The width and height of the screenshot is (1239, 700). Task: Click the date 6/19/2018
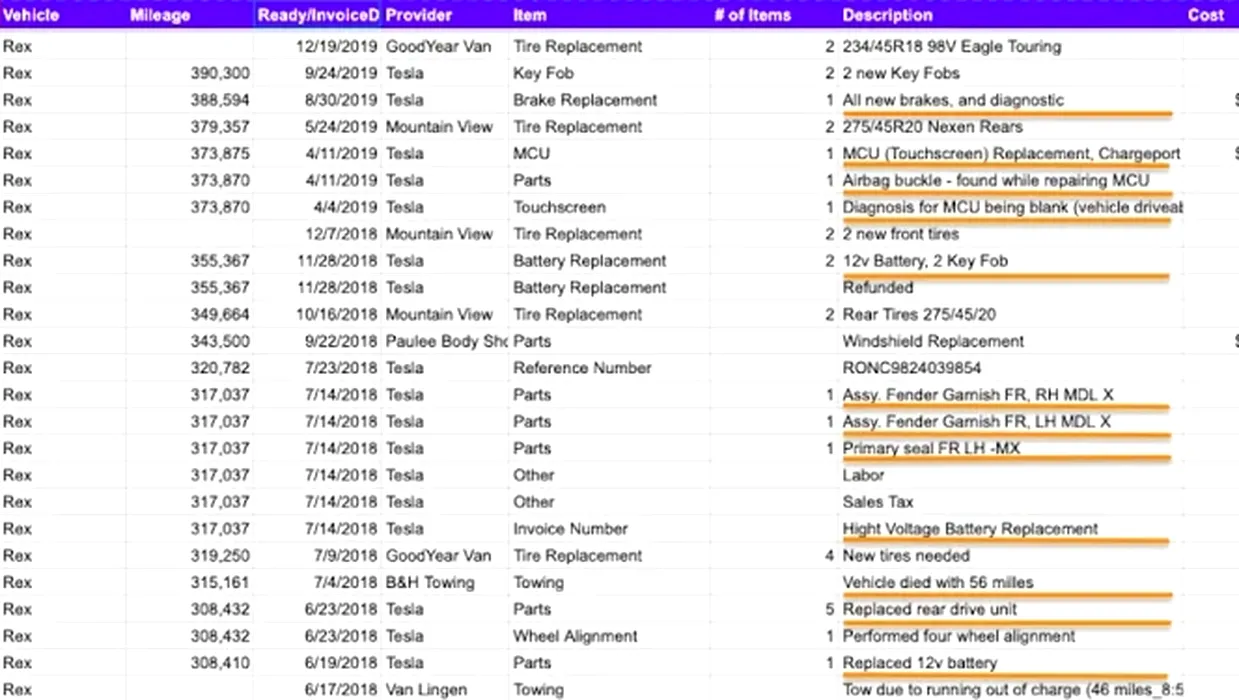click(x=341, y=662)
